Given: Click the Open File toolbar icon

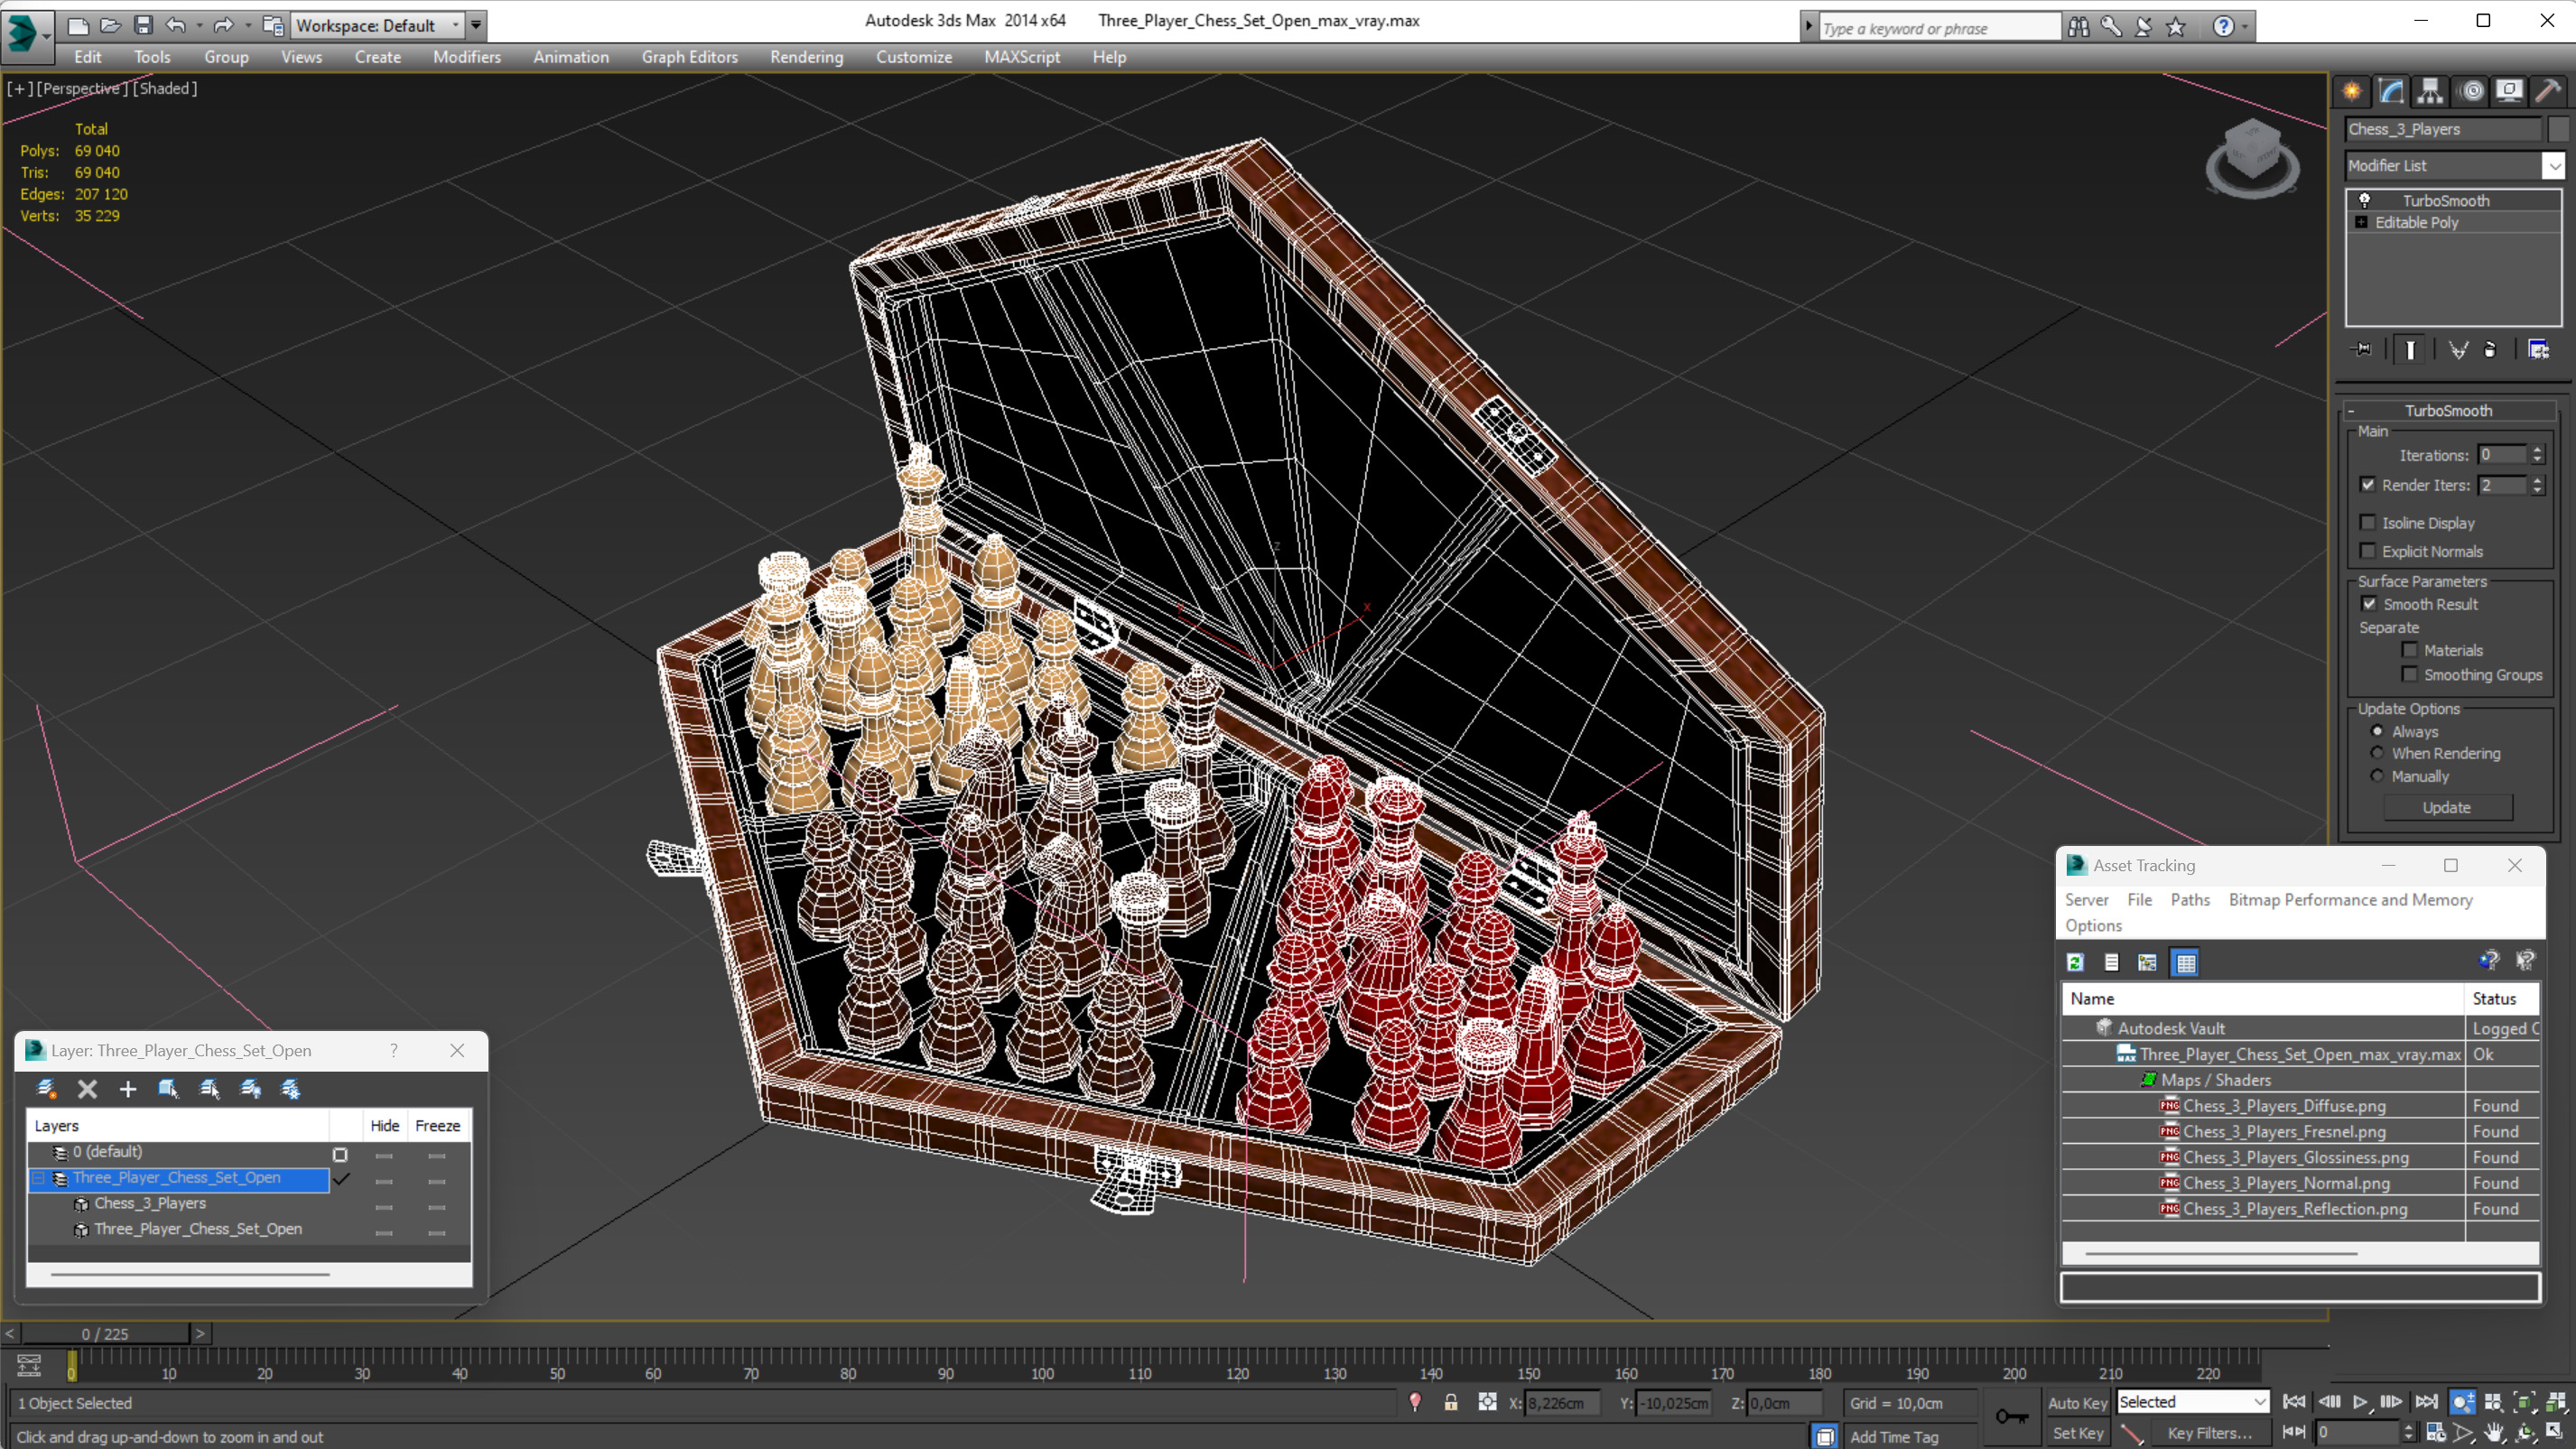Looking at the screenshot, I should (110, 25).
